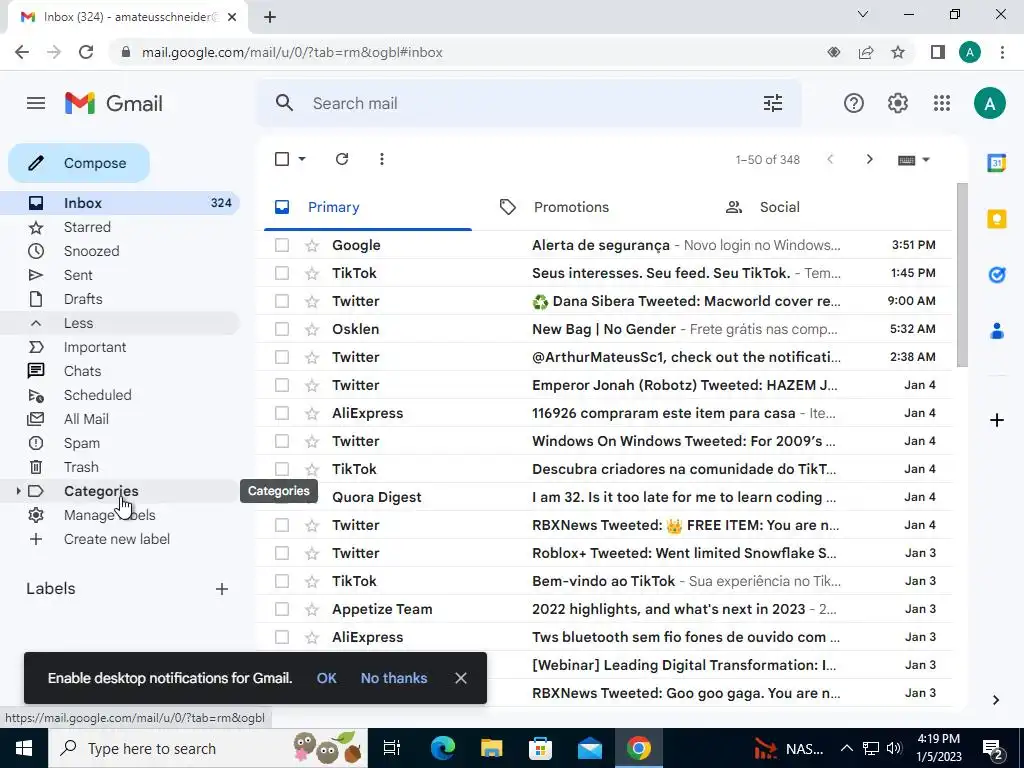Open the Windows Start menu

point(24,748)
